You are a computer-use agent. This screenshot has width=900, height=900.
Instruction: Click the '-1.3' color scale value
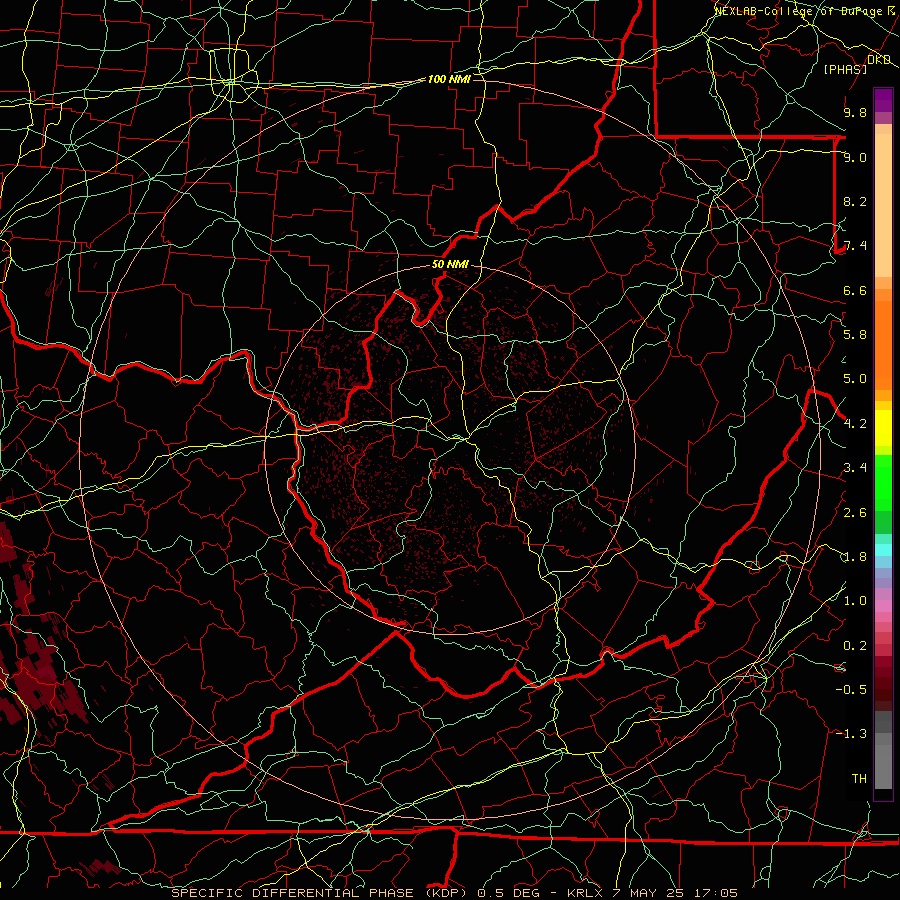tap(851, 734)
